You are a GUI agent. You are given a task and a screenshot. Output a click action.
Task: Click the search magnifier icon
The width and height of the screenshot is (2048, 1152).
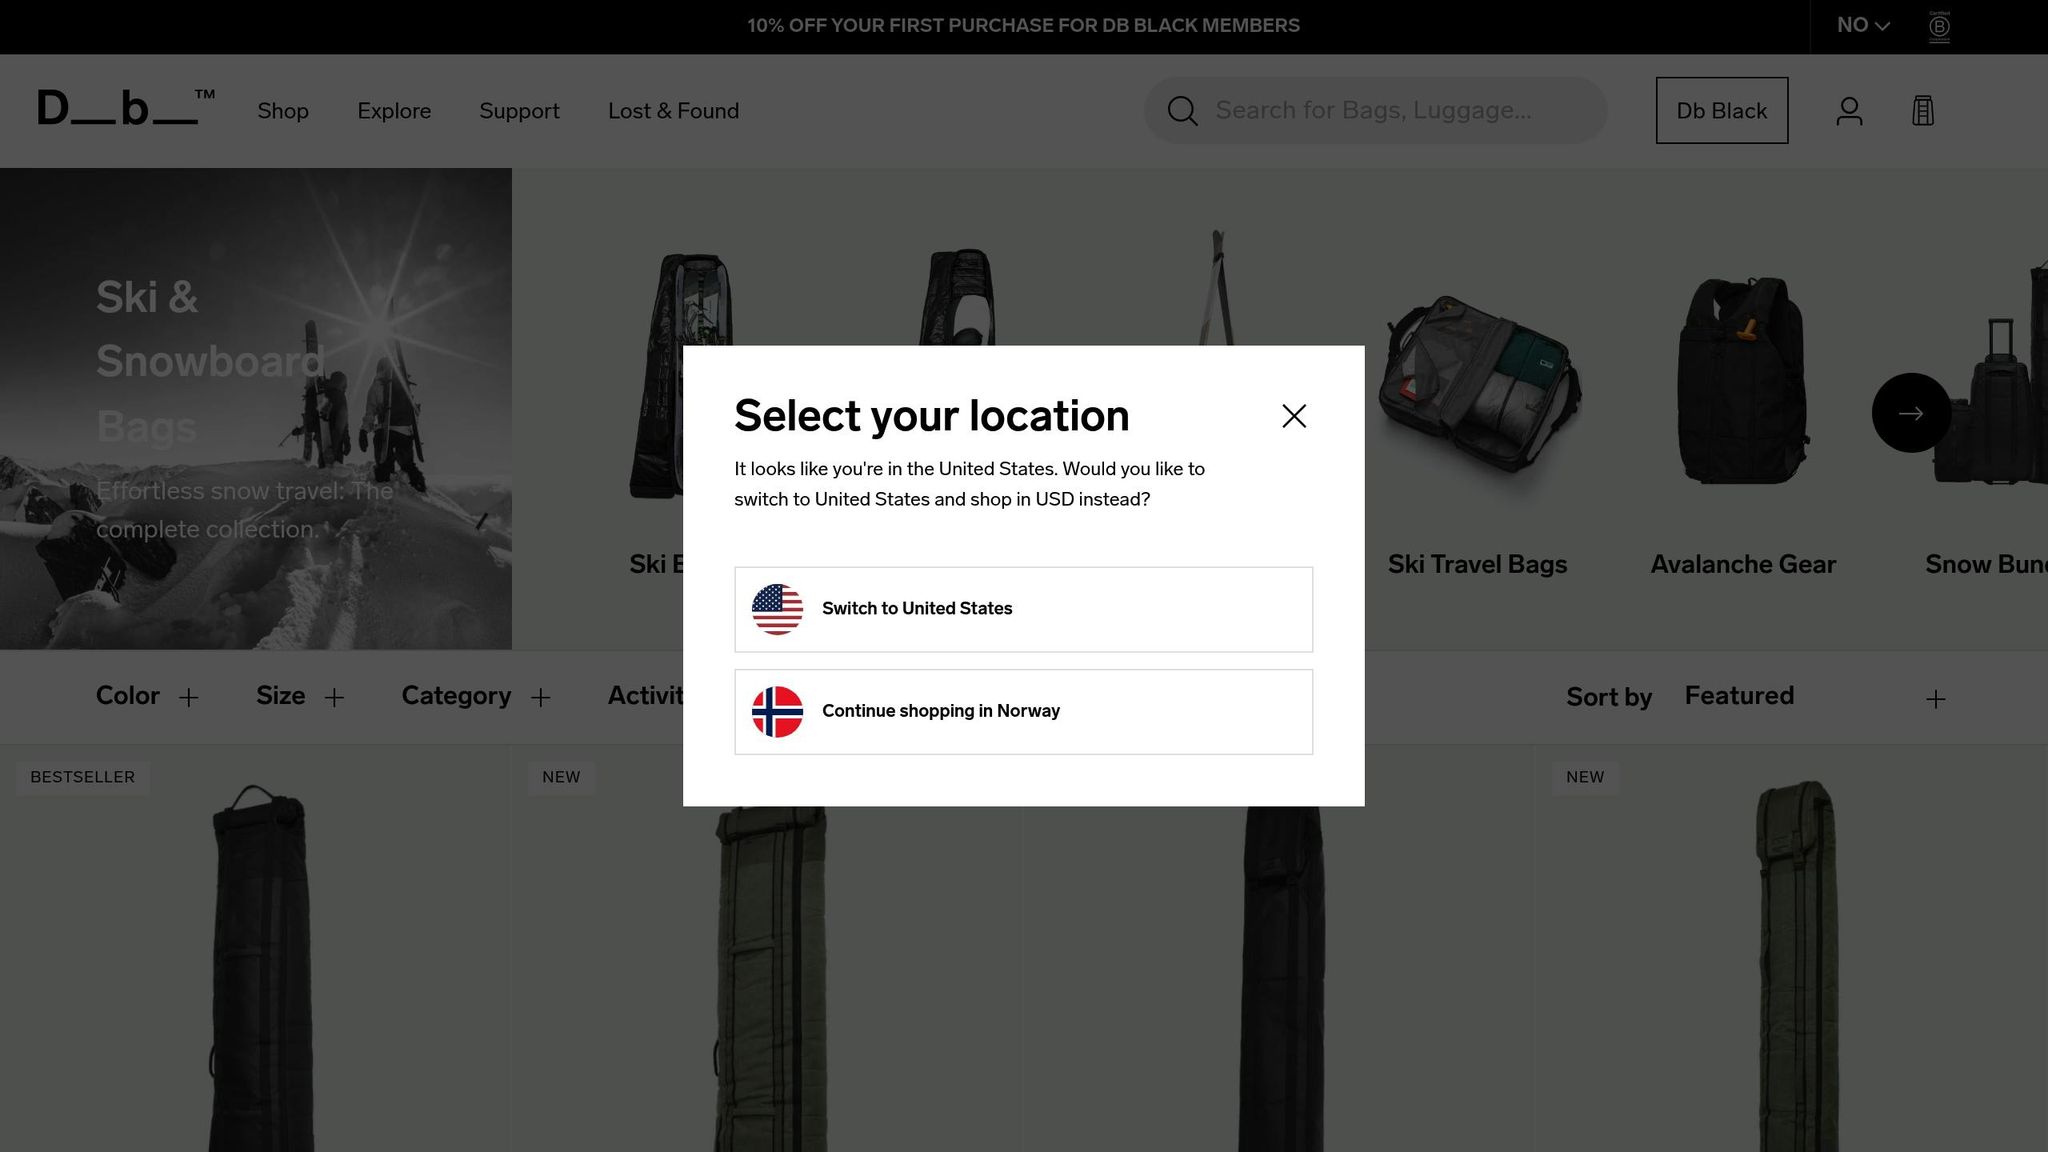[x=1182, y=111]
